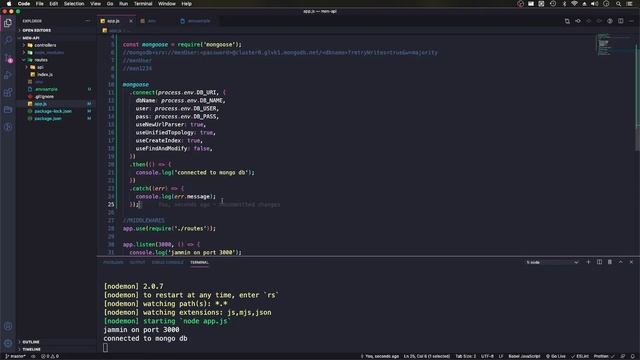Click the feedback icon in the status bar

click(623, 356)
